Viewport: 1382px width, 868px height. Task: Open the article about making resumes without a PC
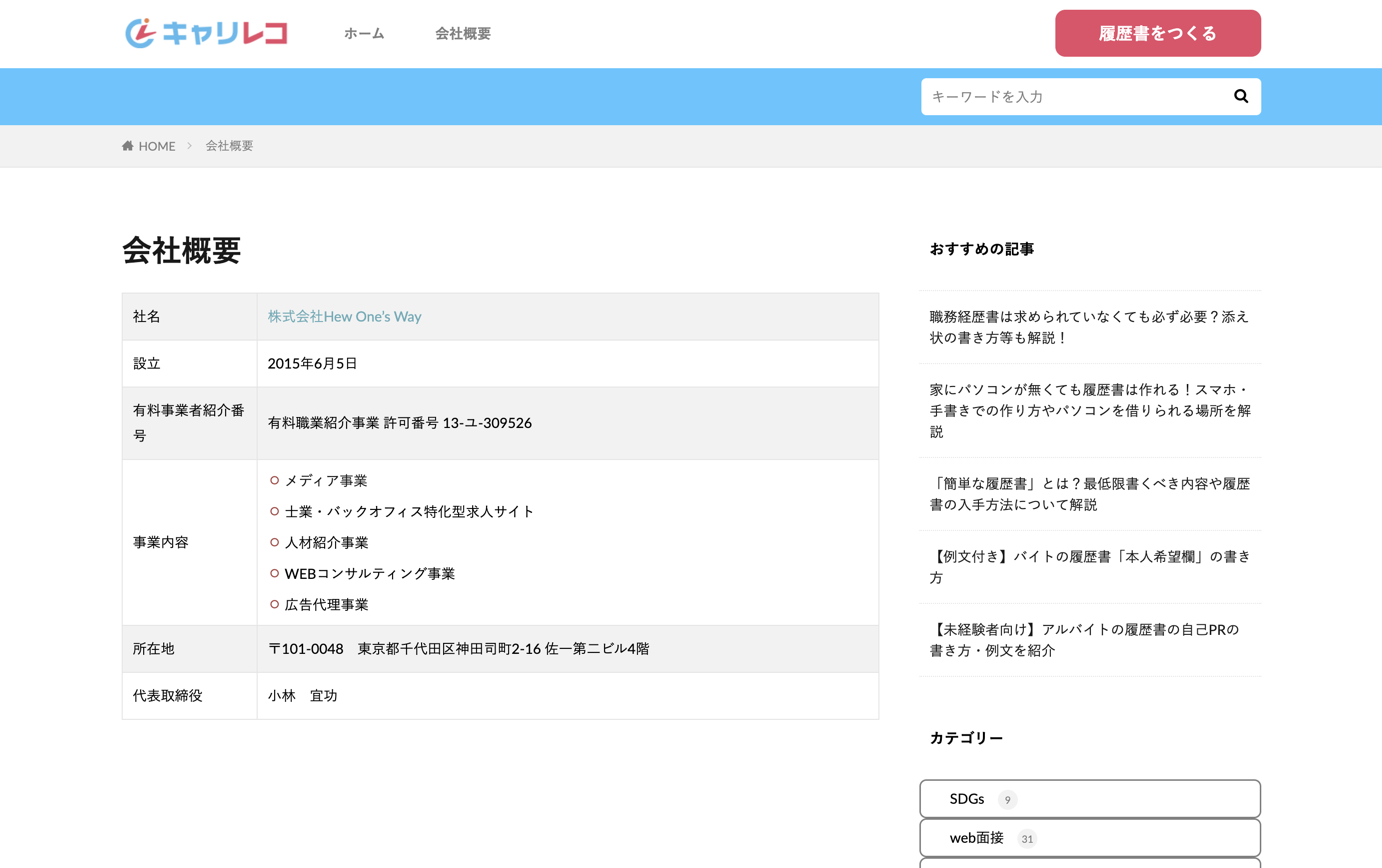pyautogui.click(x=1090, y=410)
